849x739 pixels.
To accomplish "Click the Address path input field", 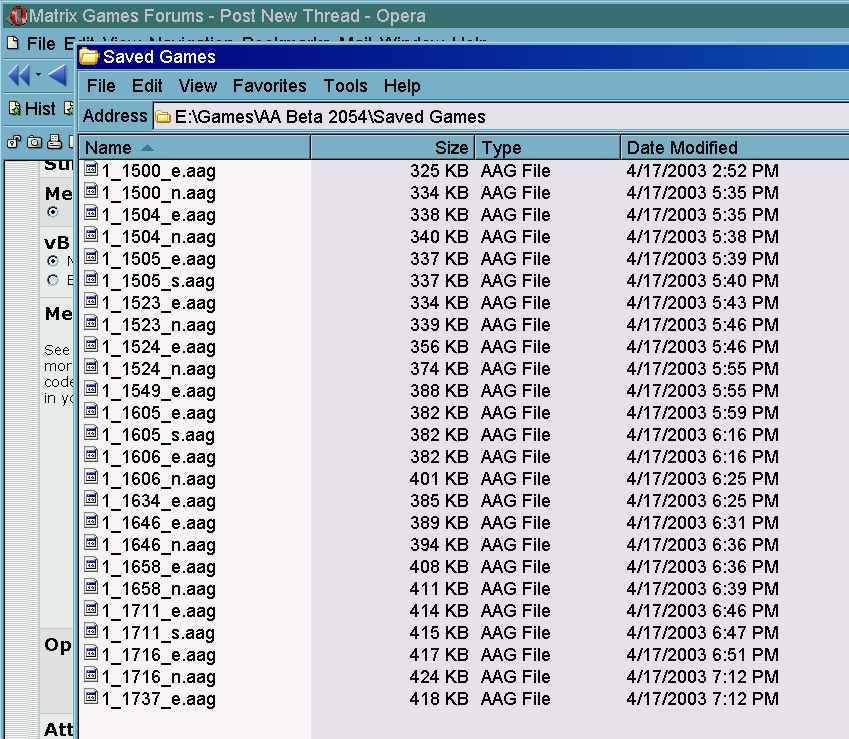I will (x=501, y=116).
